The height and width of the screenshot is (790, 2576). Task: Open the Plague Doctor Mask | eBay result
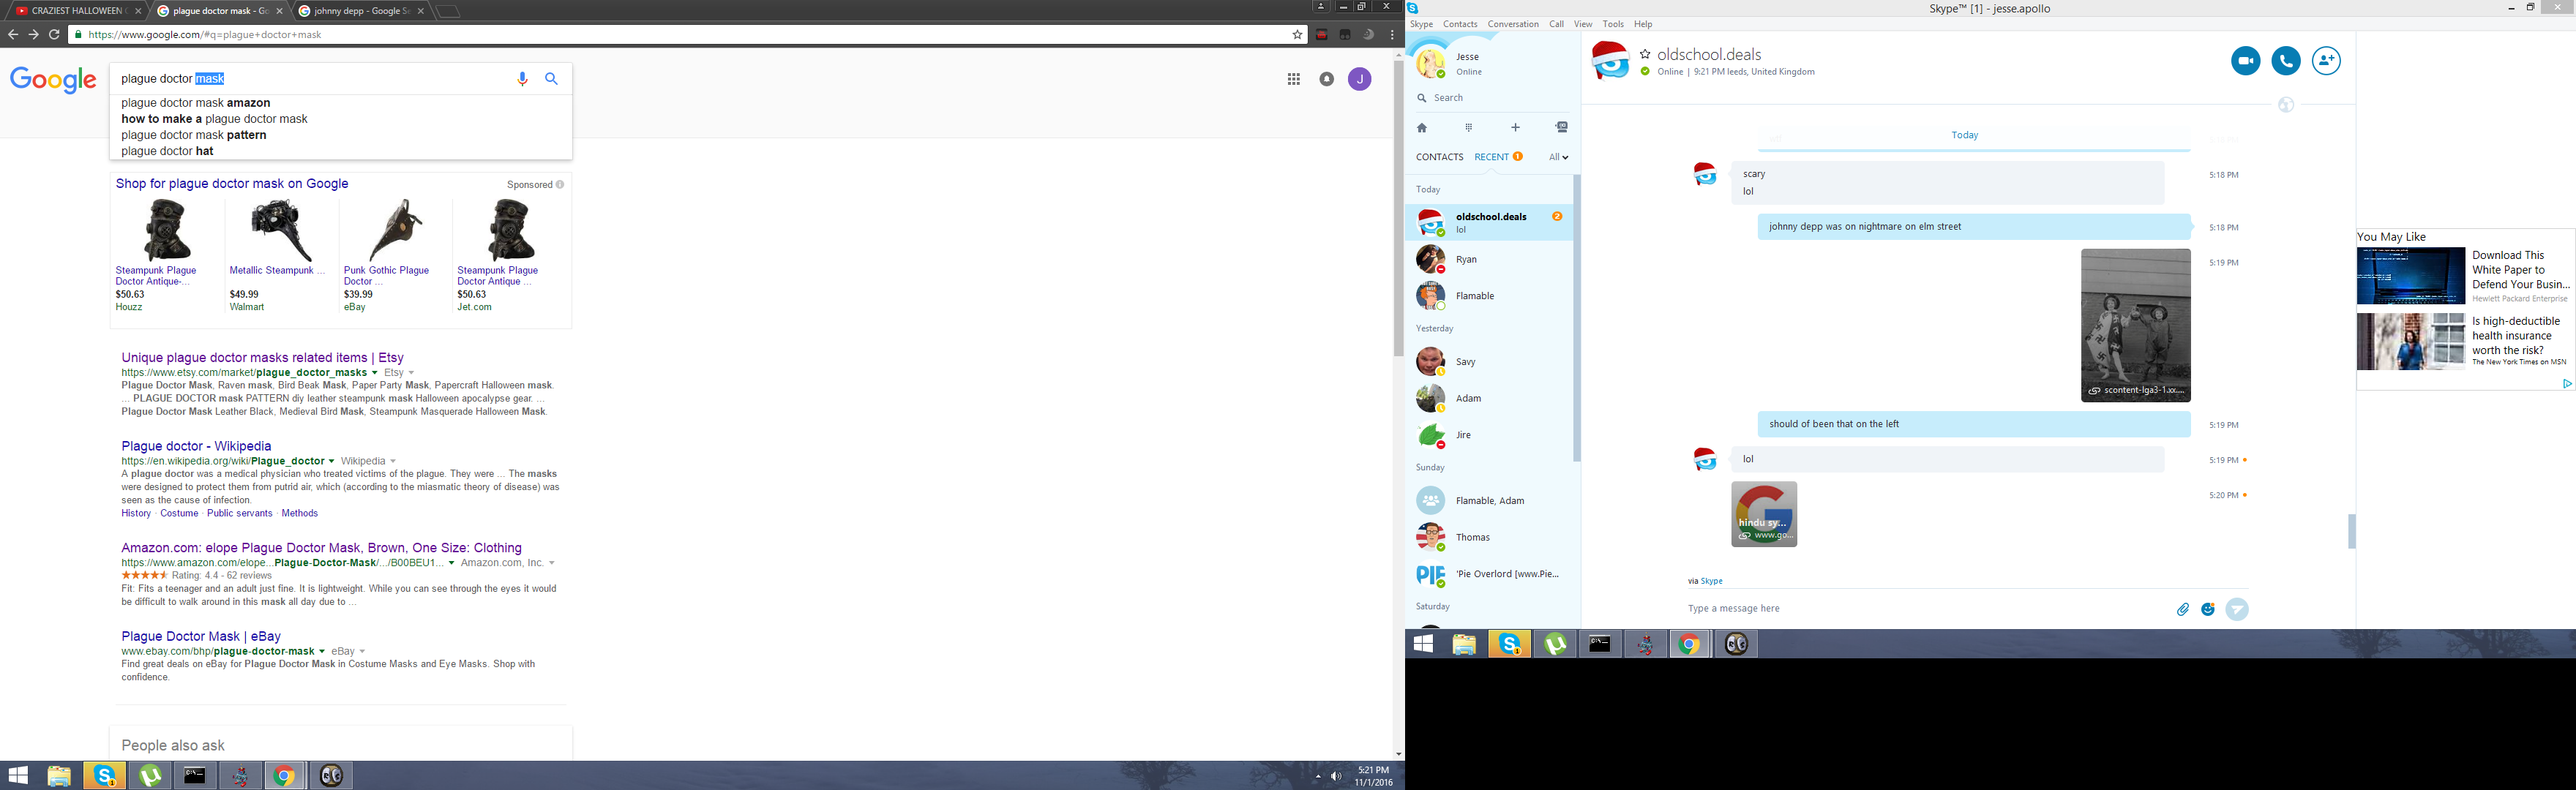pos(201,636)
